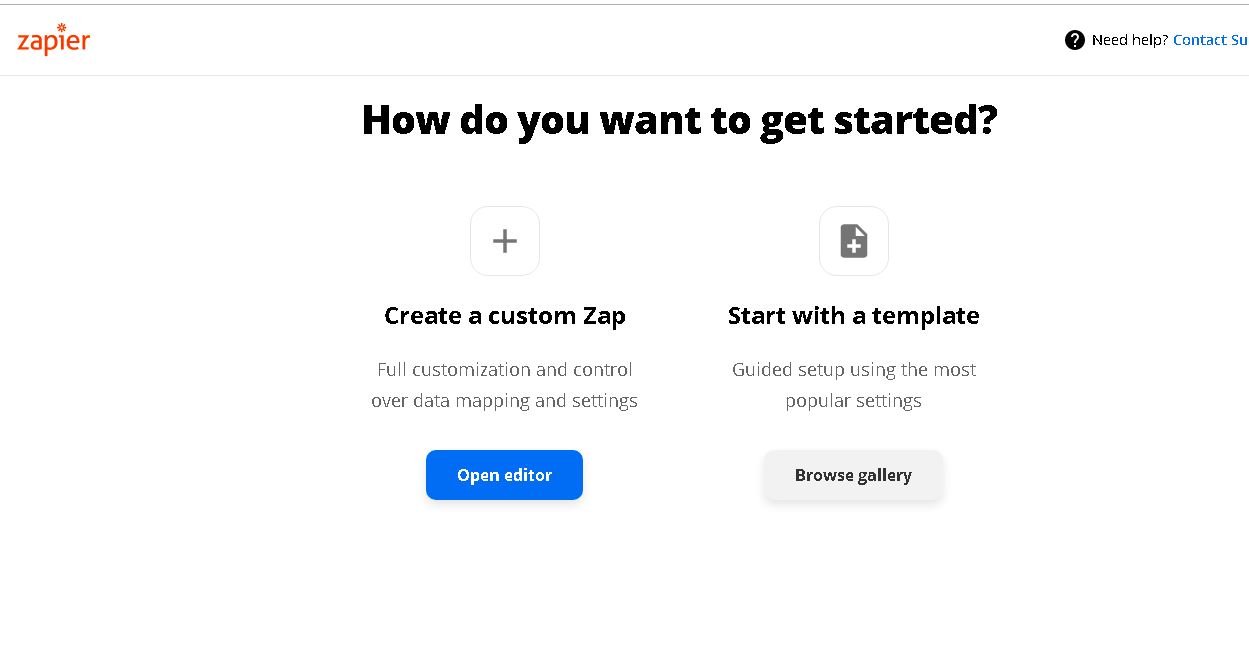Open the Zap editor with the blue button
The width and height of the screenshot is (1249, 656).
click(x=504, y=475)
